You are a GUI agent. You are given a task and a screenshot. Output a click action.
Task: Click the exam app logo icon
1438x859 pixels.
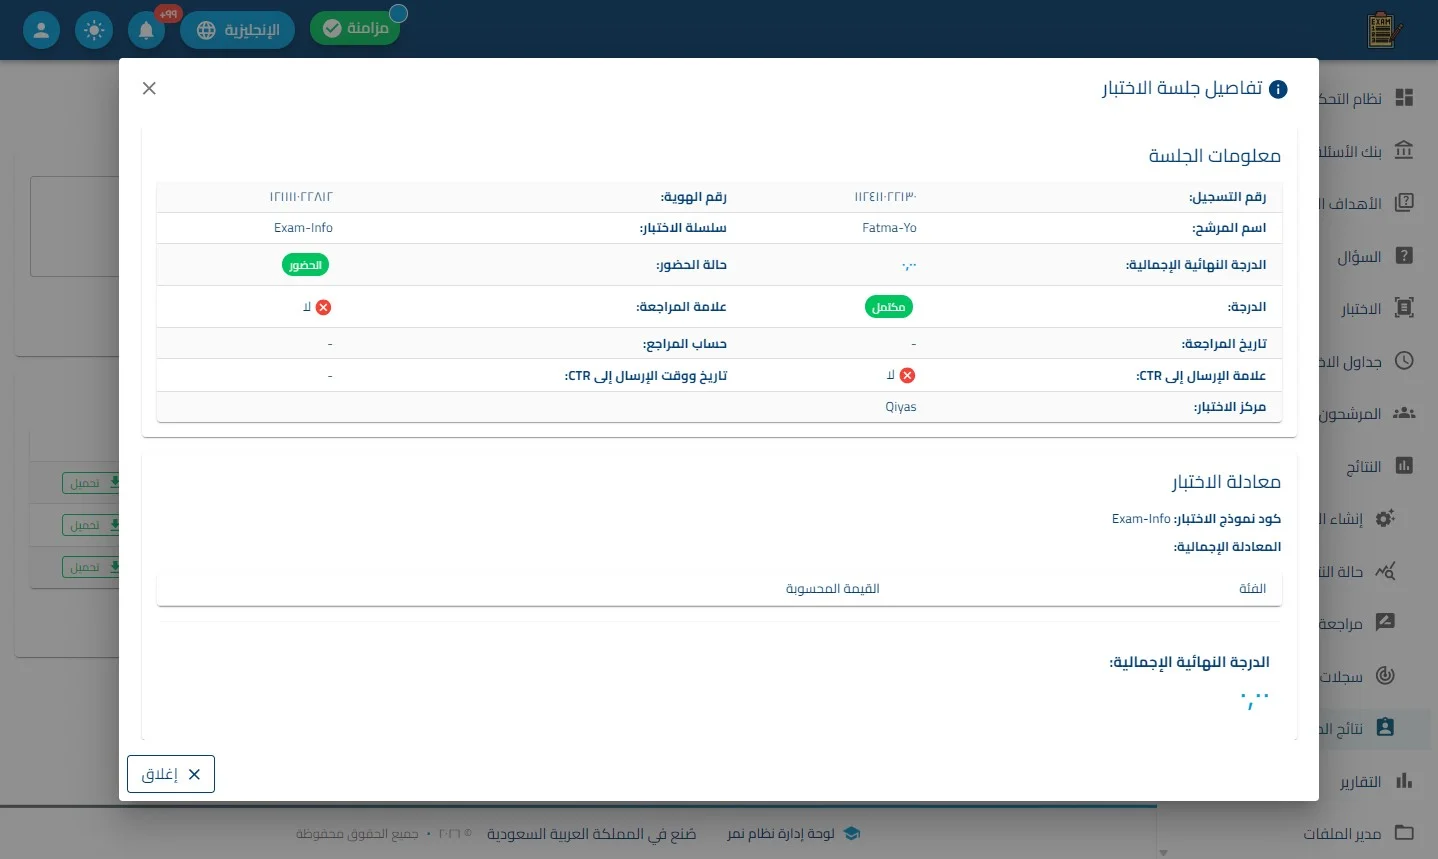(x=1383, y=30)
